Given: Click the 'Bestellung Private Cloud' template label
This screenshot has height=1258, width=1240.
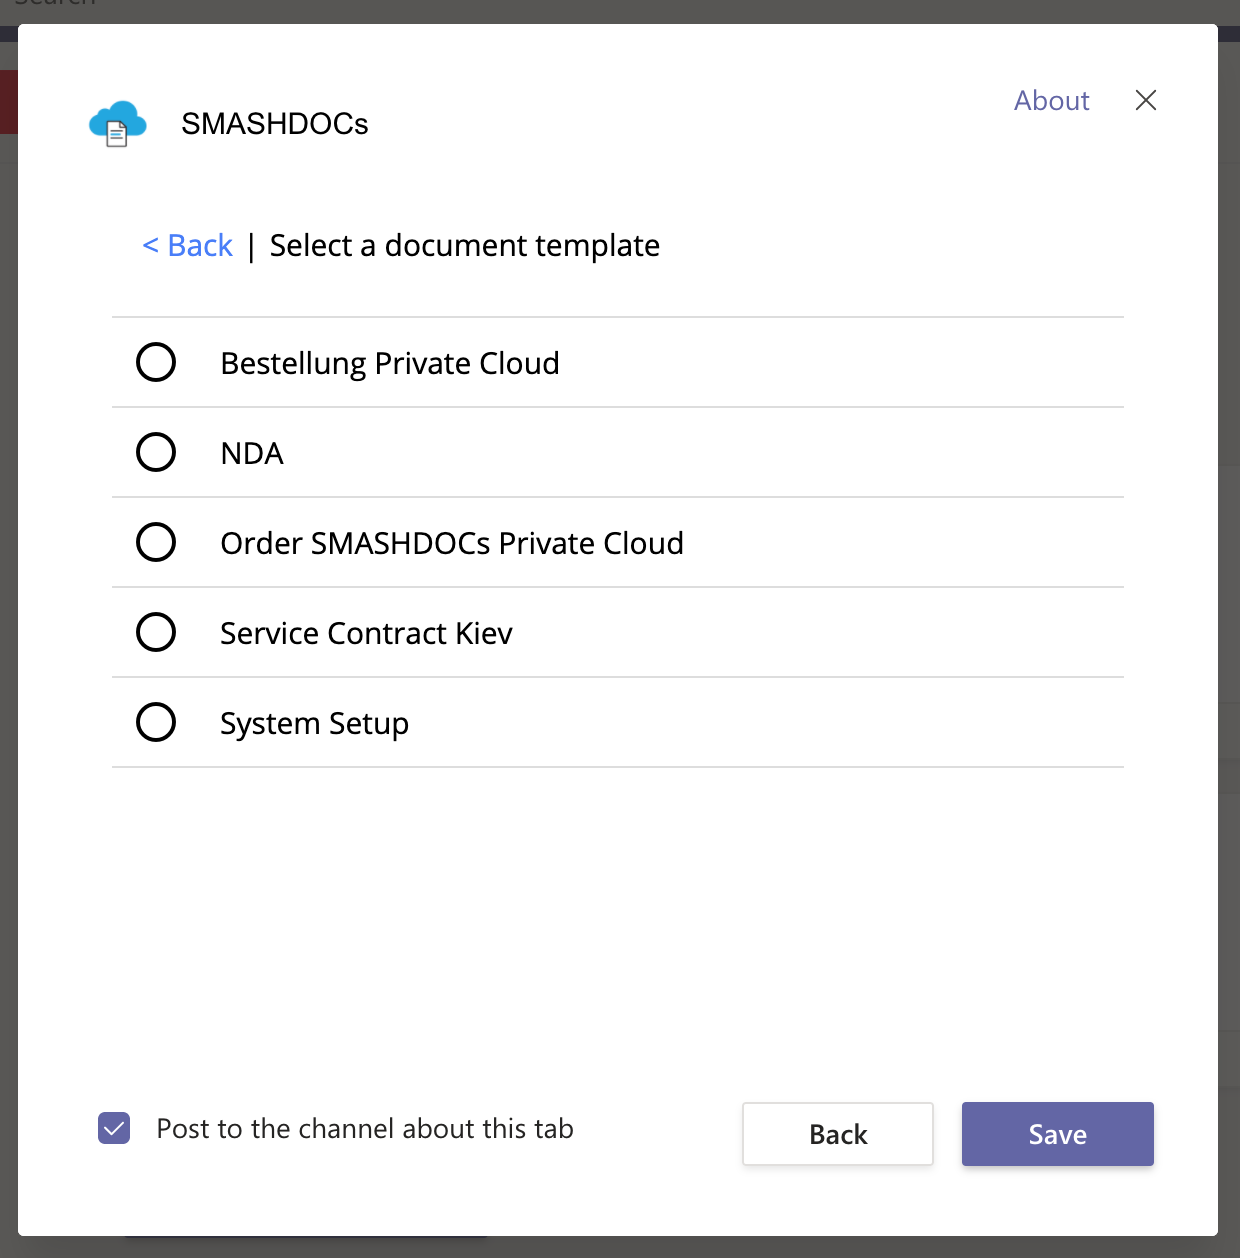Looking at the screenshot, I should point(390,363).
